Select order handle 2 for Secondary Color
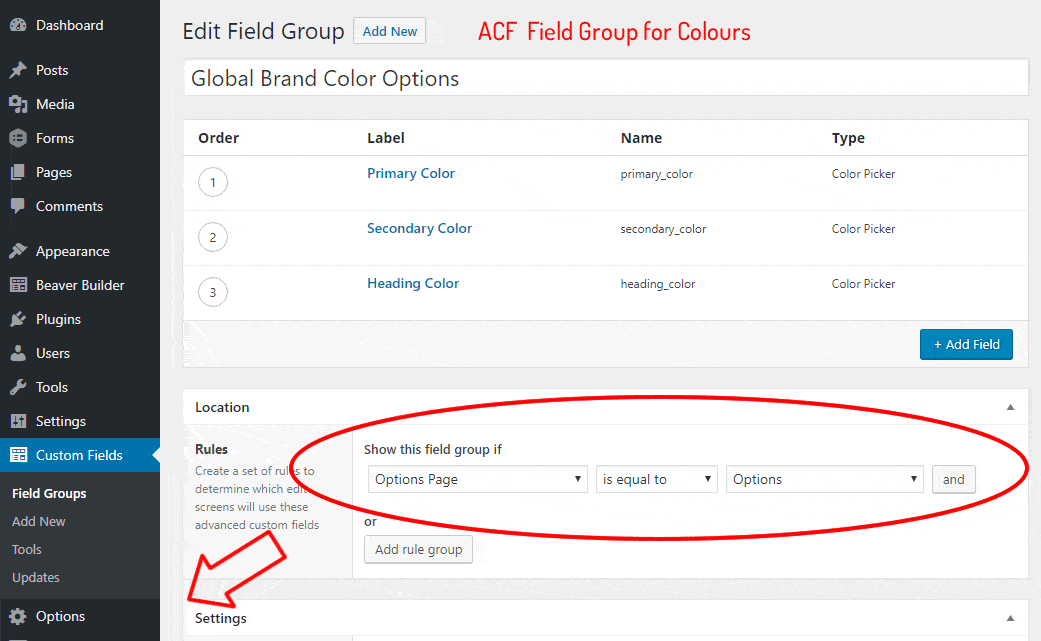This screenshot has height=641, width=1041. coord(212,238)
